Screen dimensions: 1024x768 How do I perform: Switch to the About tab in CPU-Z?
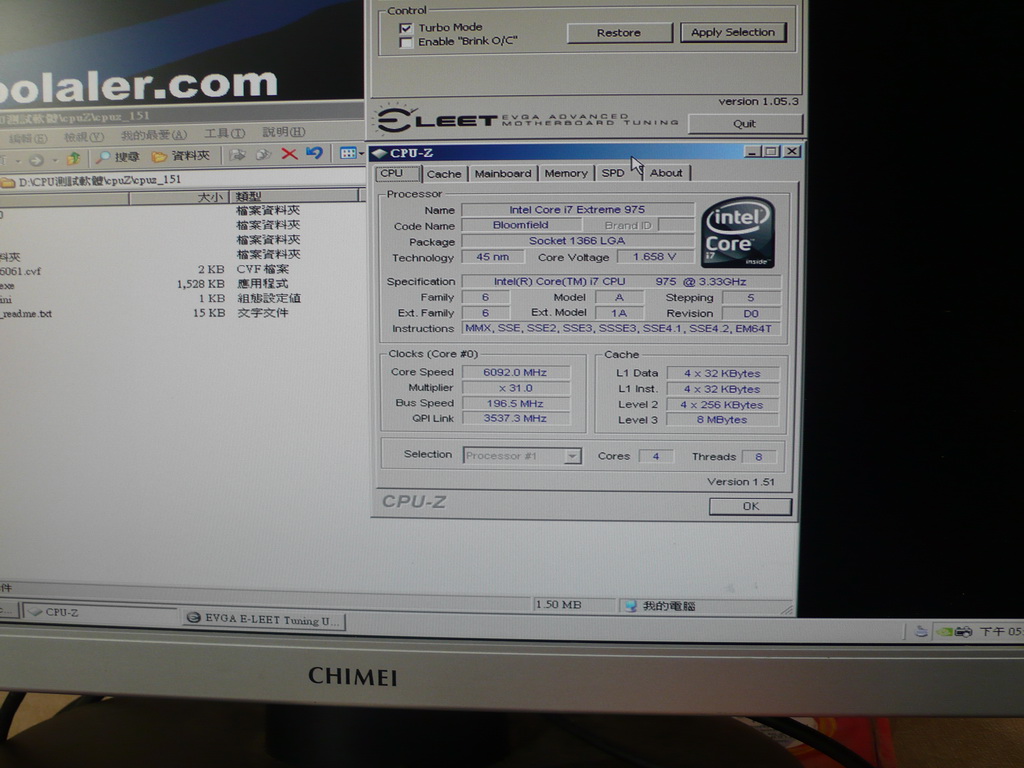coord(666,173)
